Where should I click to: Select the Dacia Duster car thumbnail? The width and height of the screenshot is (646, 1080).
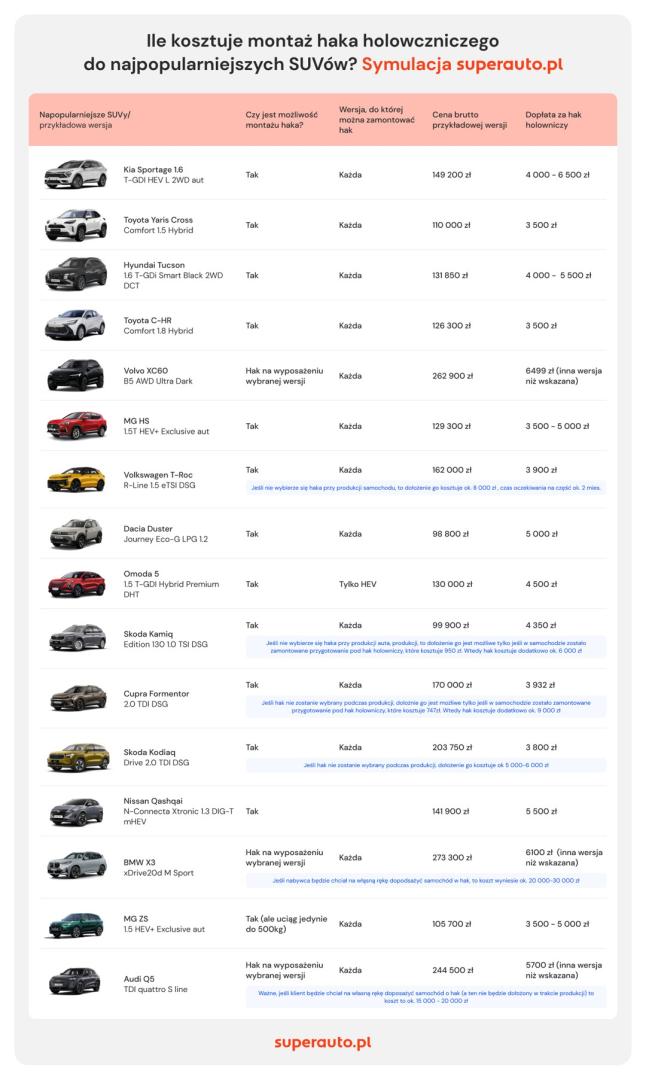(76, 534)
